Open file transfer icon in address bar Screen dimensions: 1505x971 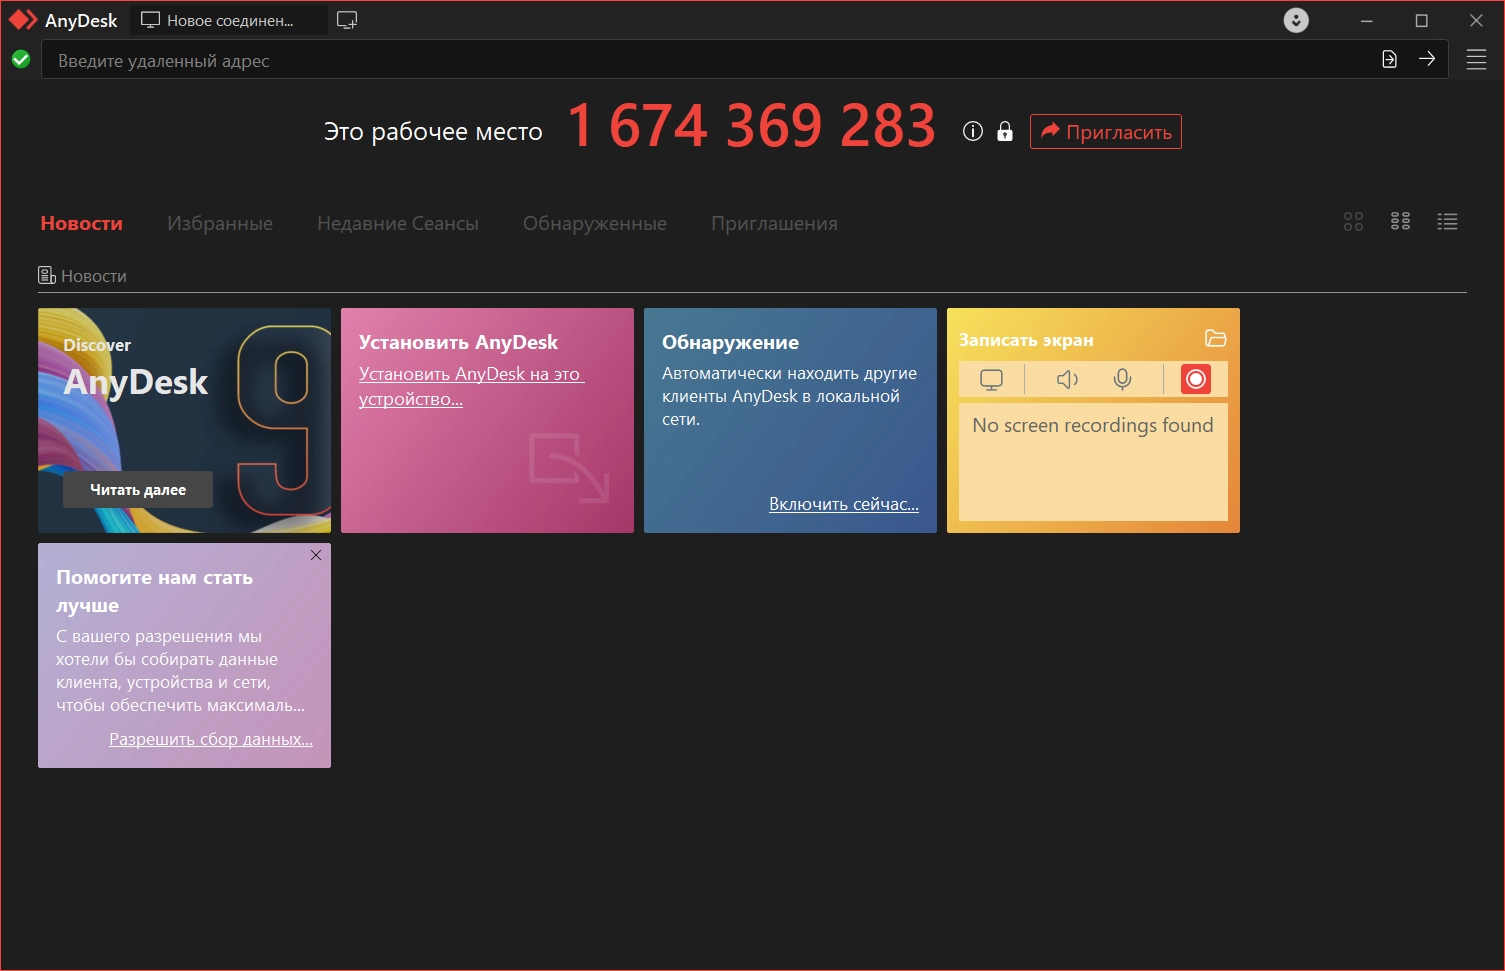(1389, 59)
